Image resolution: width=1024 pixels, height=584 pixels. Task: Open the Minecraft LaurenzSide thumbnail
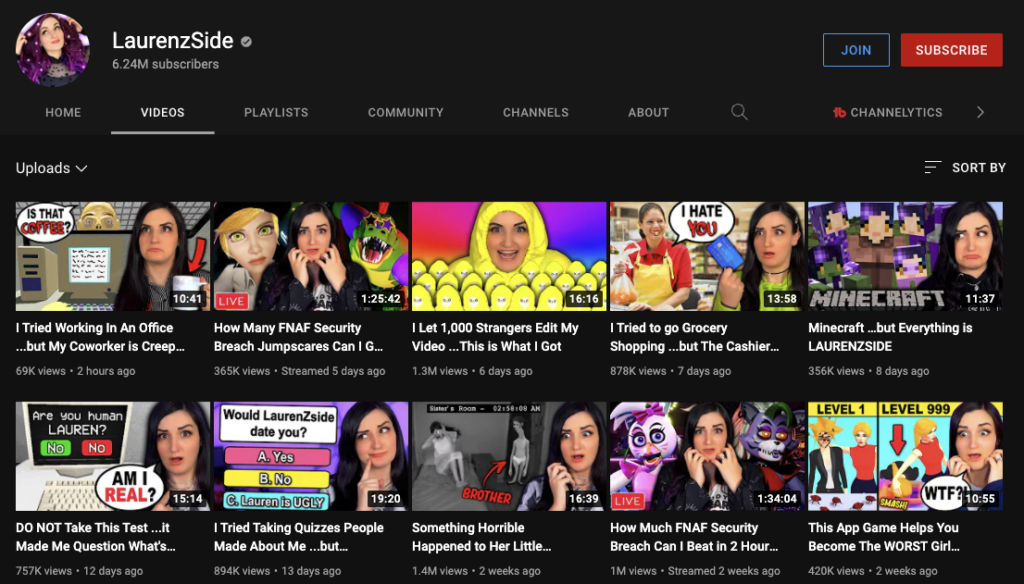(x=905, y=256)
